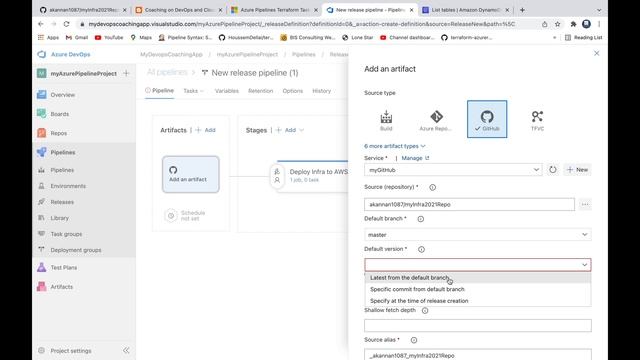Show info for Source (repository)
The height and width of the screenshot is (360, 640).
pyautogui.click(x=432, y=187)
